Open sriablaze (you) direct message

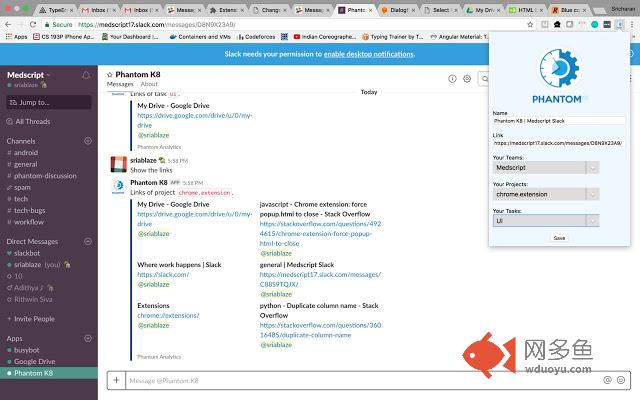click(x=37, y=264)
